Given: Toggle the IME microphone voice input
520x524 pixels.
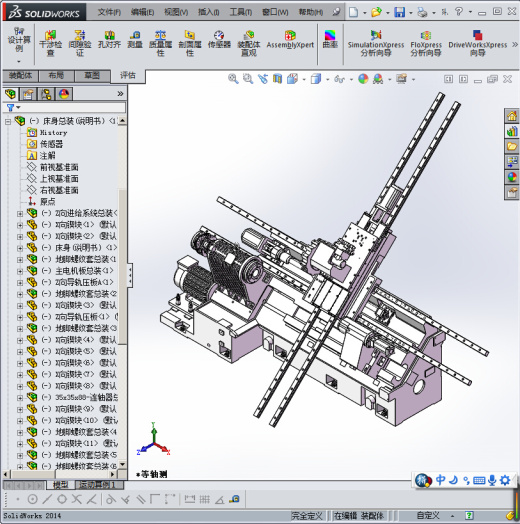Looking at the screenshot, I should [492, 480].
